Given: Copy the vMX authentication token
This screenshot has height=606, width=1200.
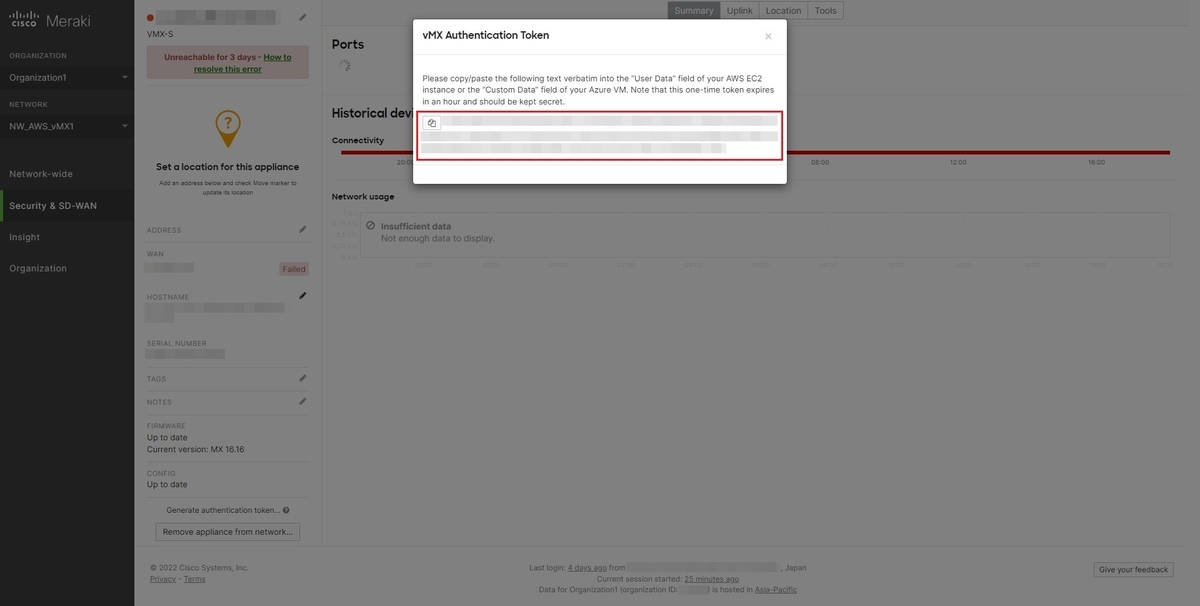Looking at the screenshot, I should pyautogui.click(x=432, y=123).
